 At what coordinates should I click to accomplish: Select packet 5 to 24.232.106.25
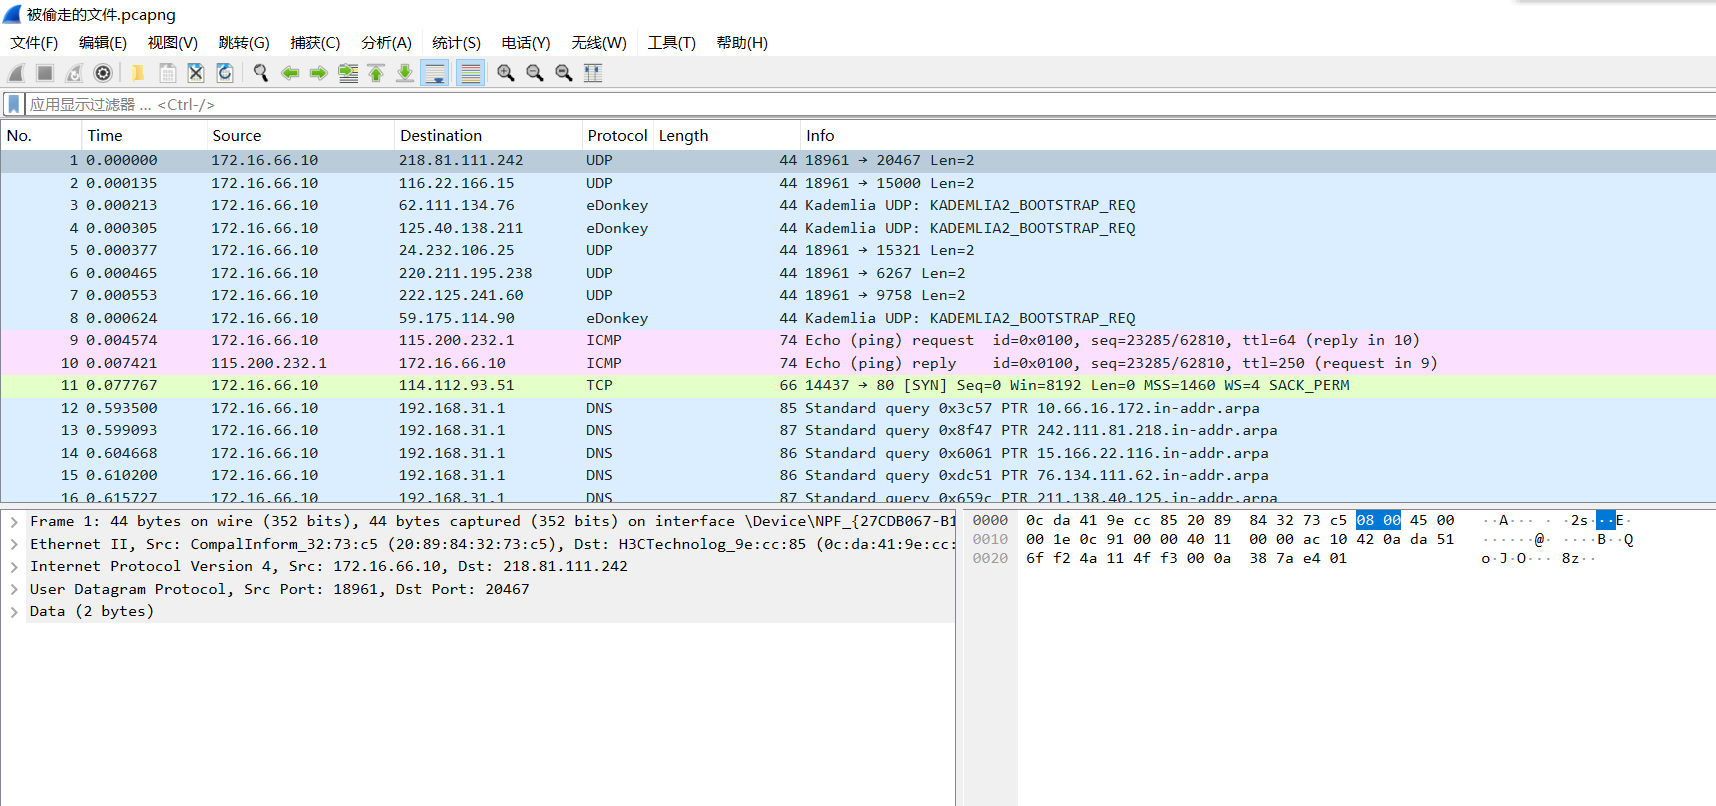858,251
